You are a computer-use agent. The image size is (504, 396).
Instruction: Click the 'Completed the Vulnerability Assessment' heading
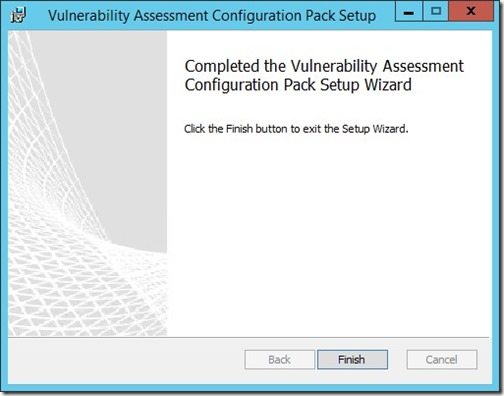[x=324, y=66]
